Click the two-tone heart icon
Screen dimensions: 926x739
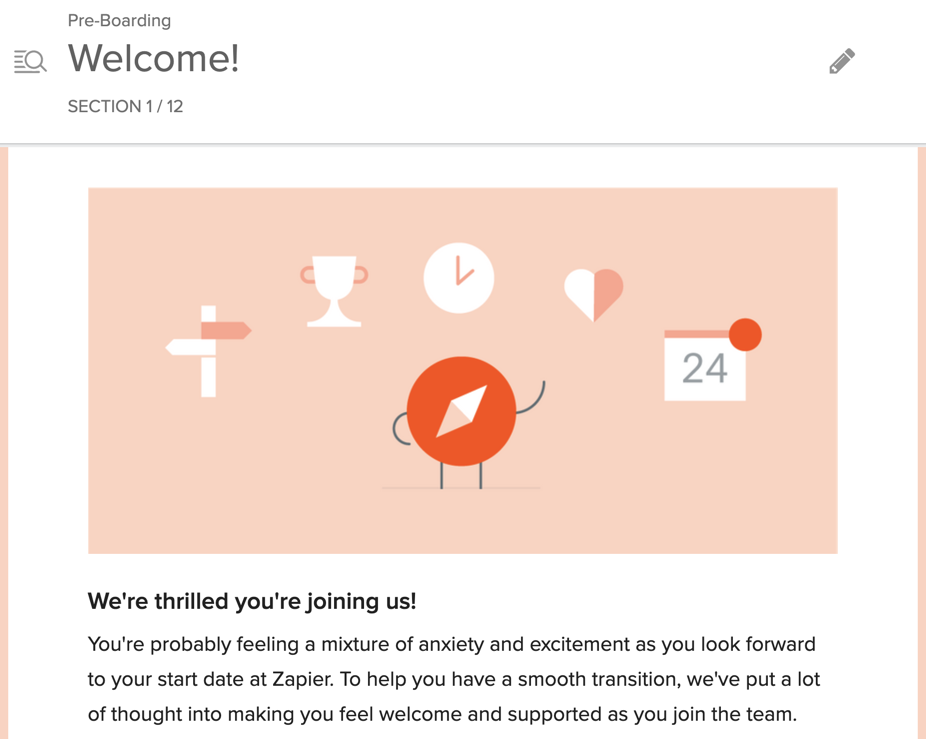[594, 295]
